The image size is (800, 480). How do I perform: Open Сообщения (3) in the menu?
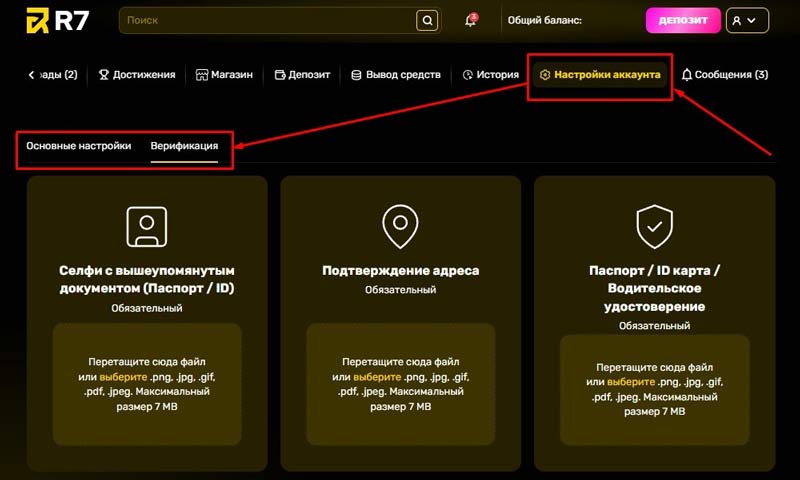pyautogui.click(x=724, y=75)
